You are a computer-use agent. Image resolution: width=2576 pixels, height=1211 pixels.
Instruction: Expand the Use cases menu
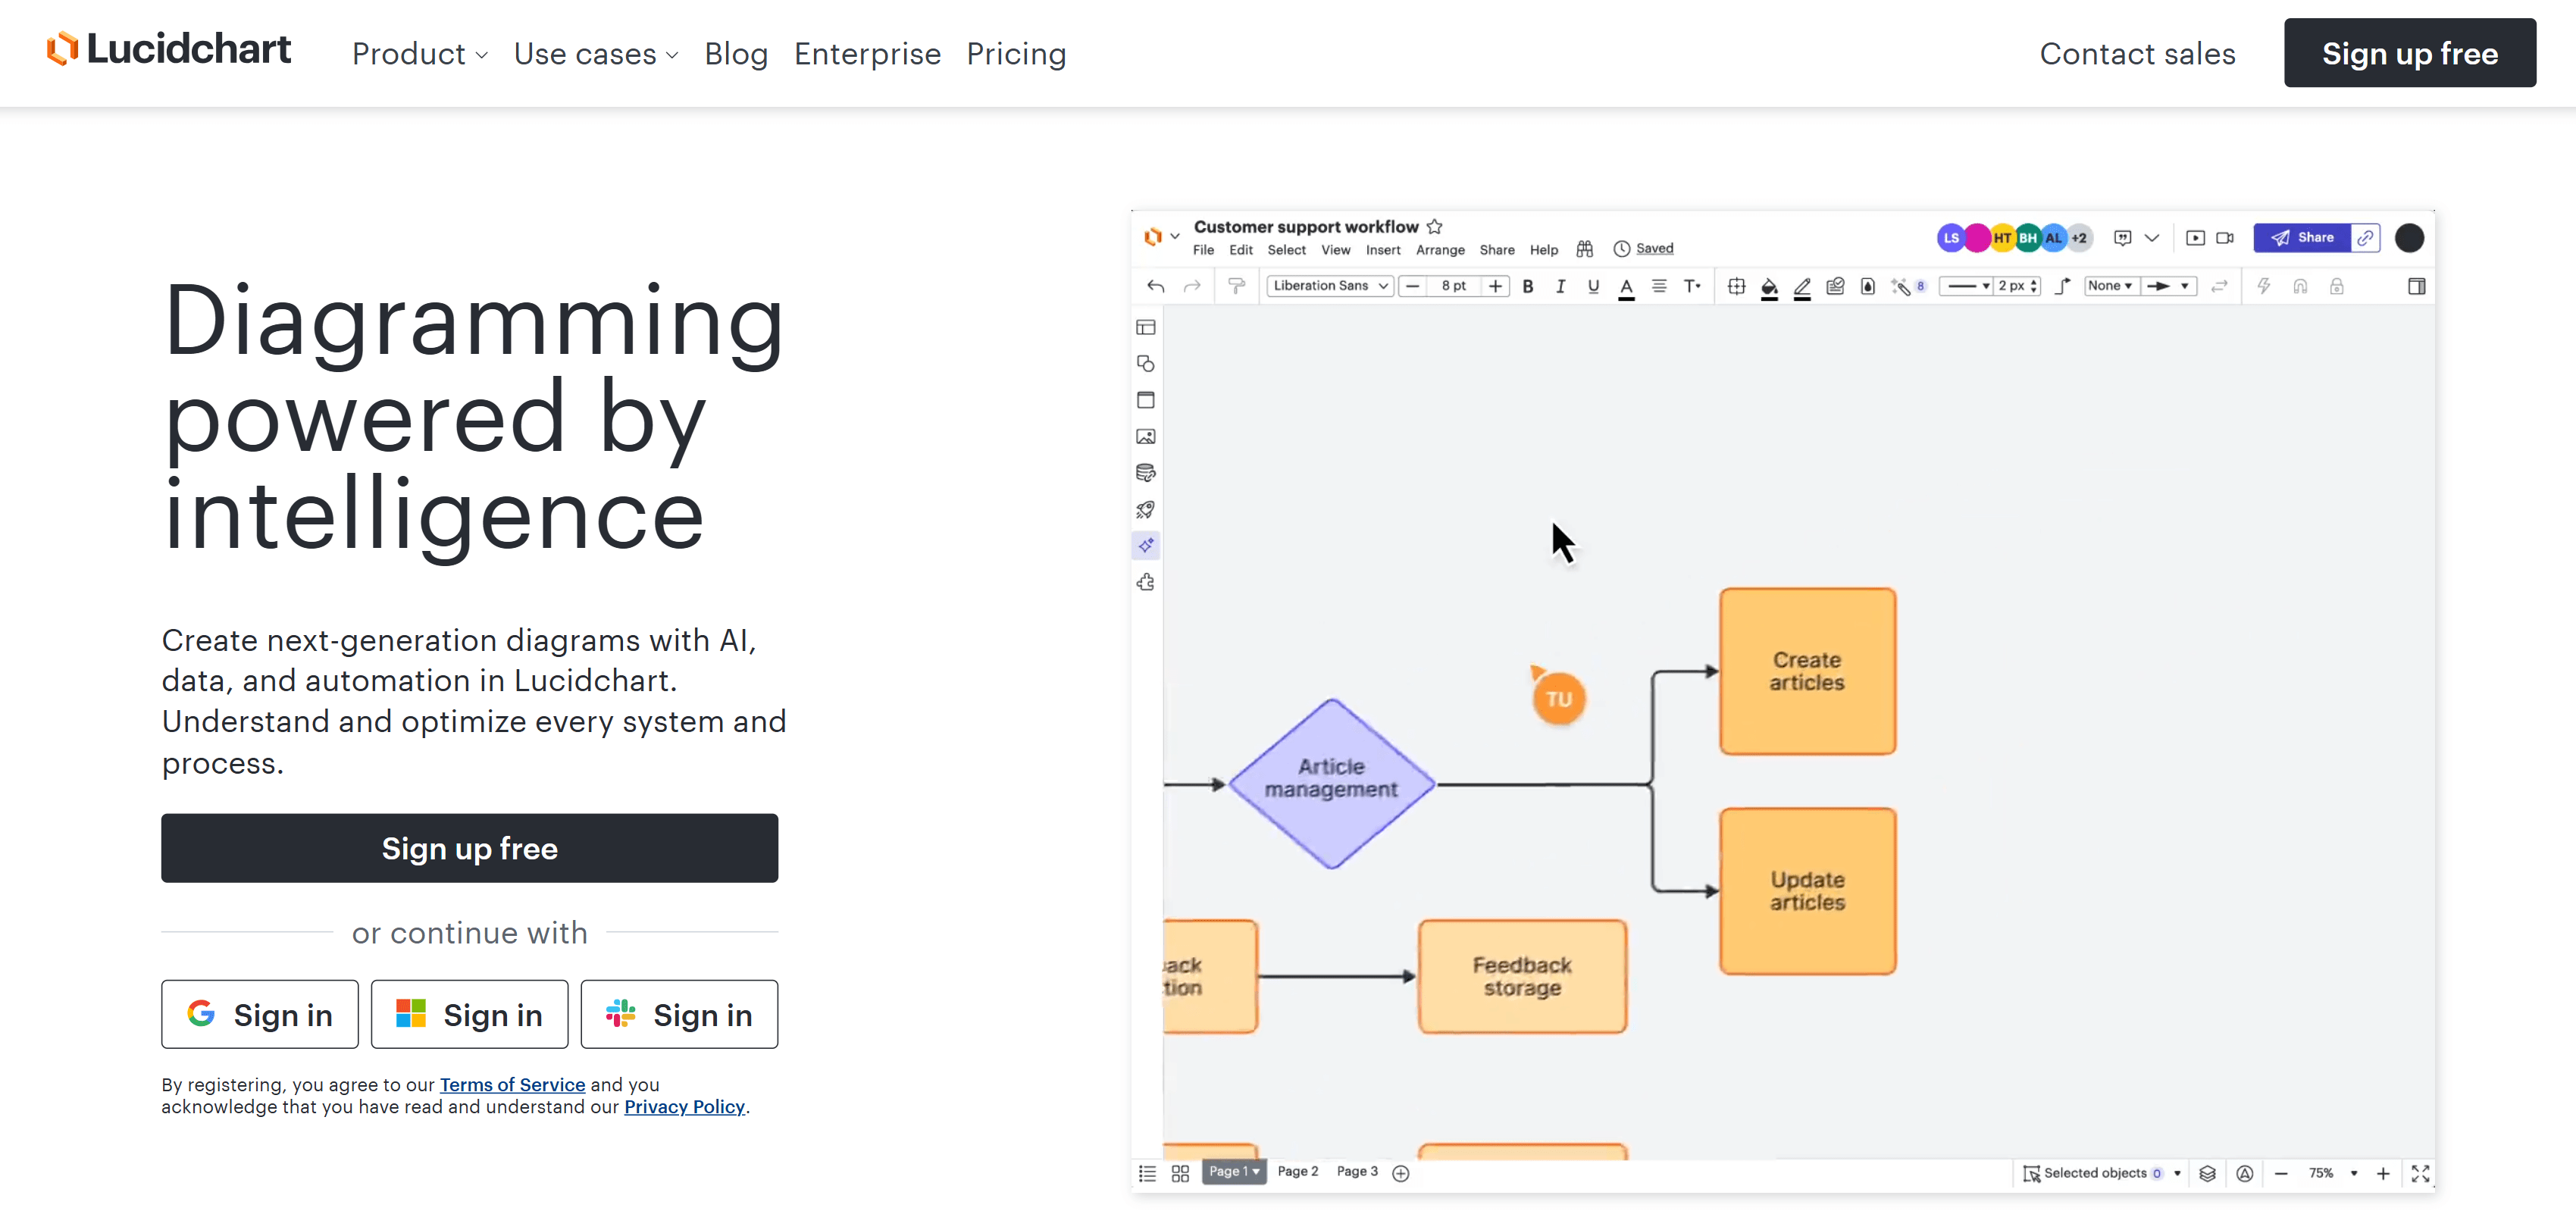click(596, 54)
